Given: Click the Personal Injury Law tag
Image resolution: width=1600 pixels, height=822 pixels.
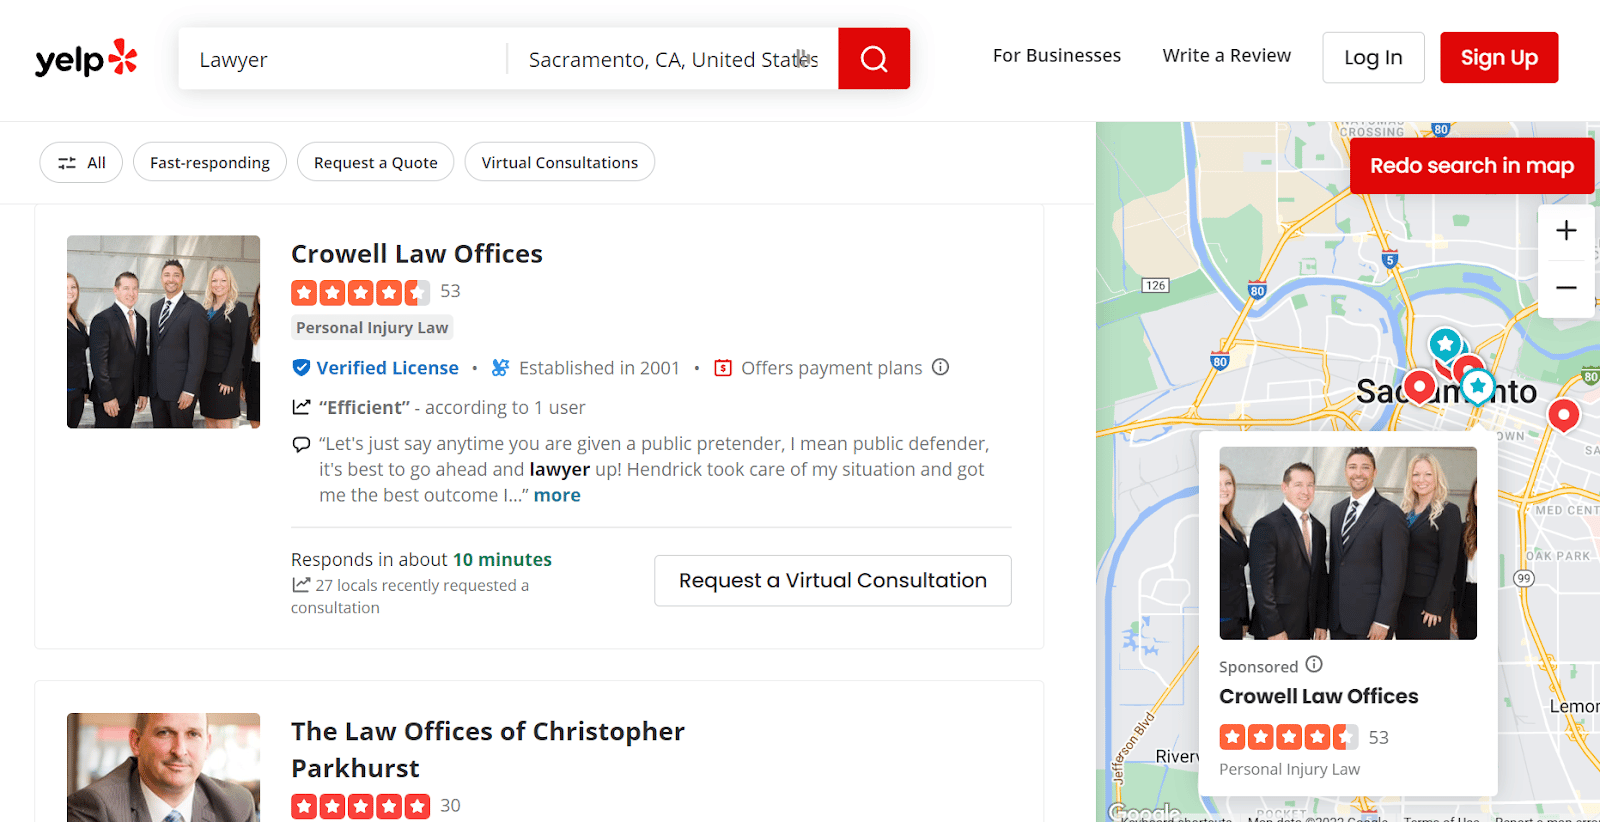Looking at the screenshot, I should click(x=372, y=327).
